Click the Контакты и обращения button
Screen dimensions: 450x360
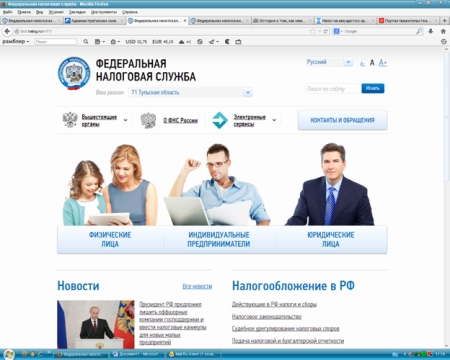[342, 120]
